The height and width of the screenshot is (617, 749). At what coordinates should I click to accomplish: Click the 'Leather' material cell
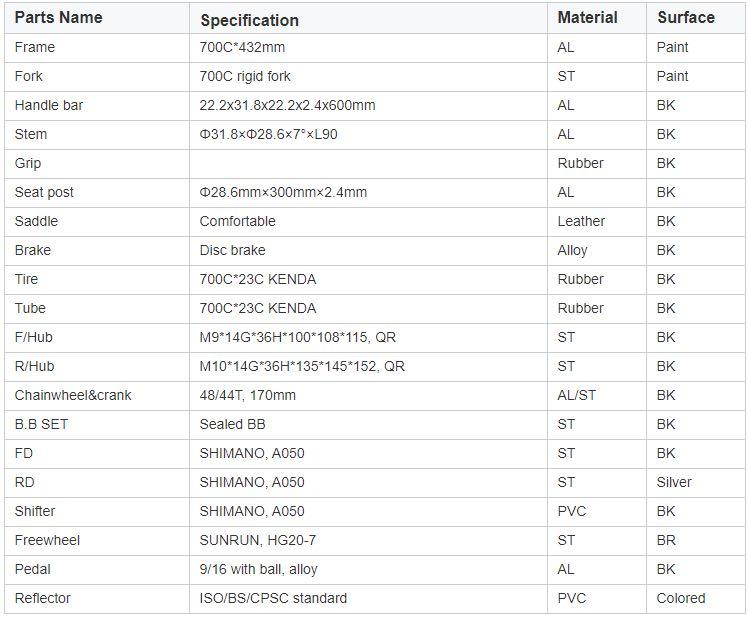click(581, 221)
